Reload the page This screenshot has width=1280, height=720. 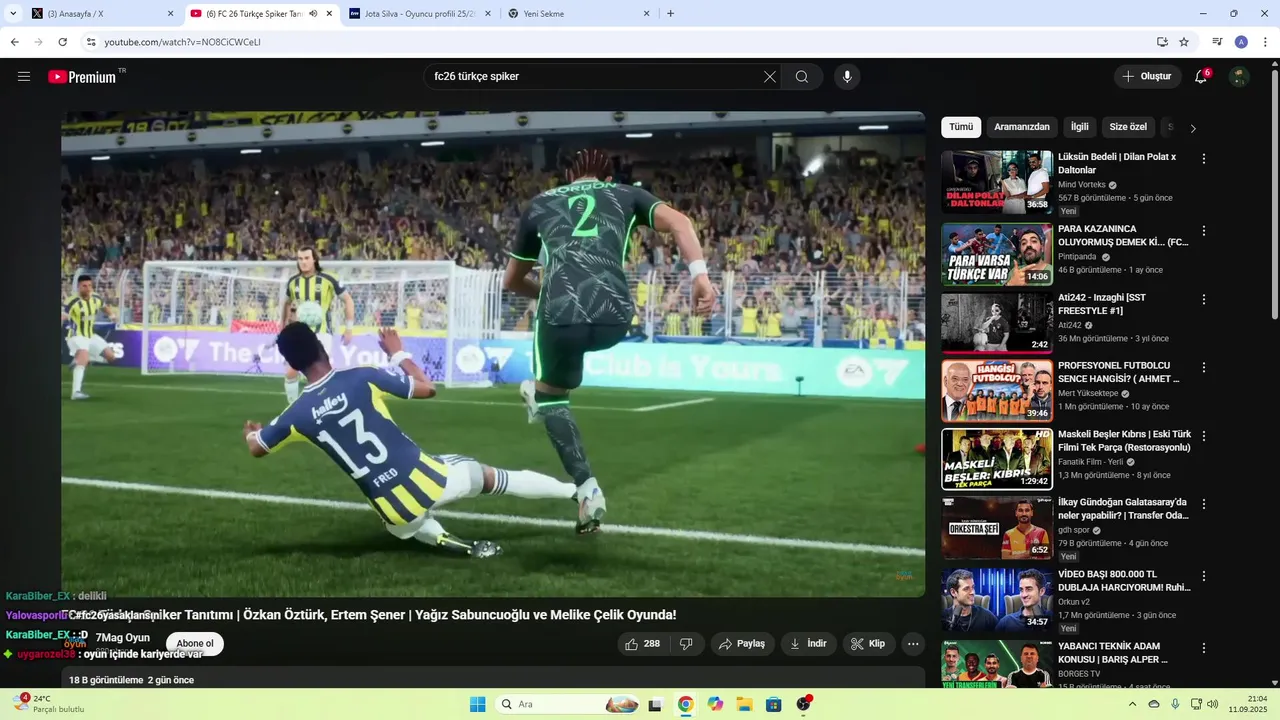coord(62,42)
